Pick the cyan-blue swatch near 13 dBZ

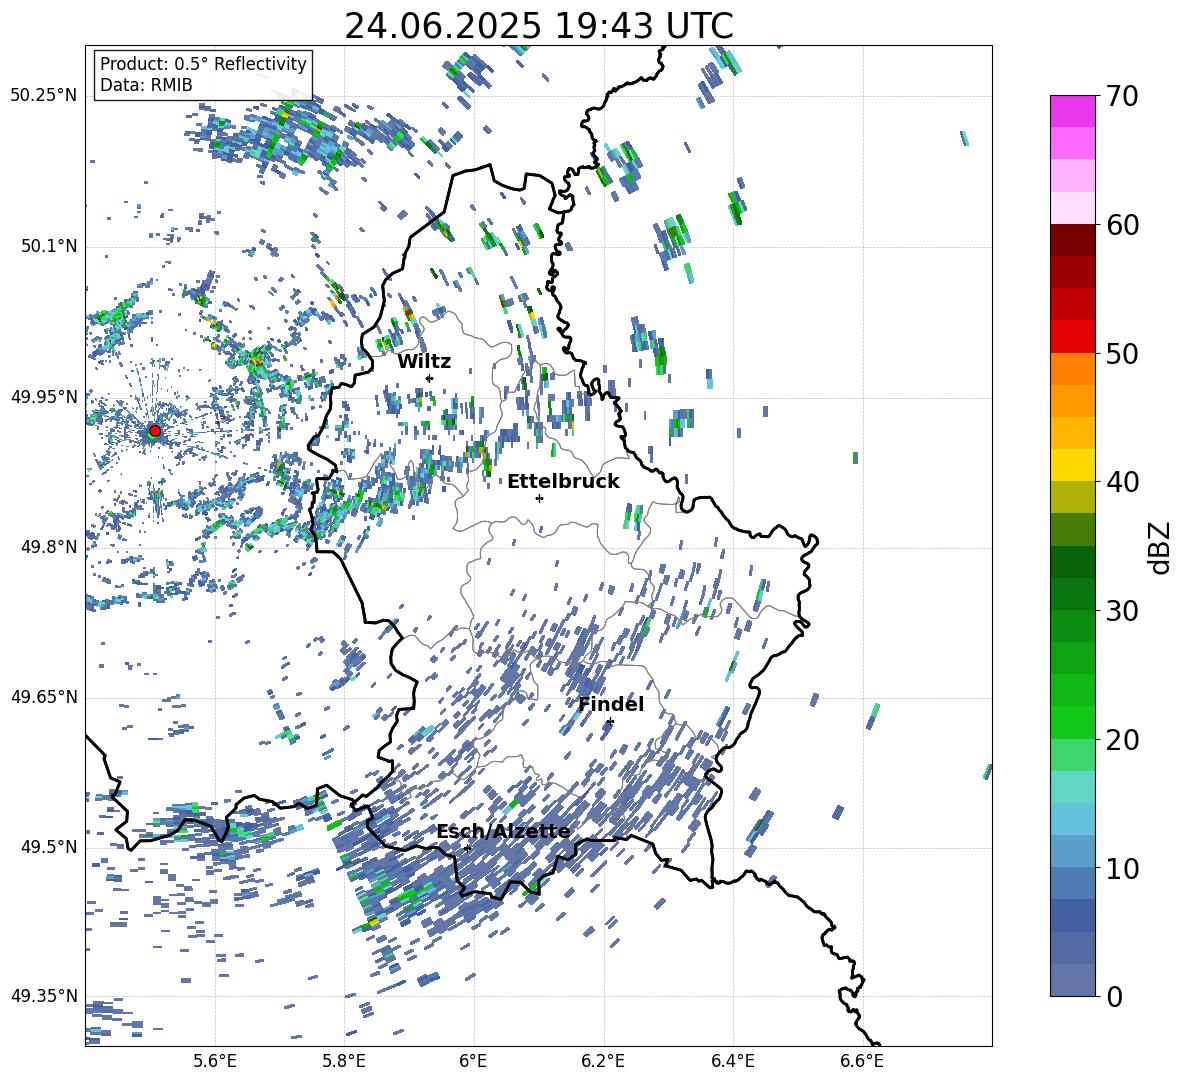coord(1073,819)
